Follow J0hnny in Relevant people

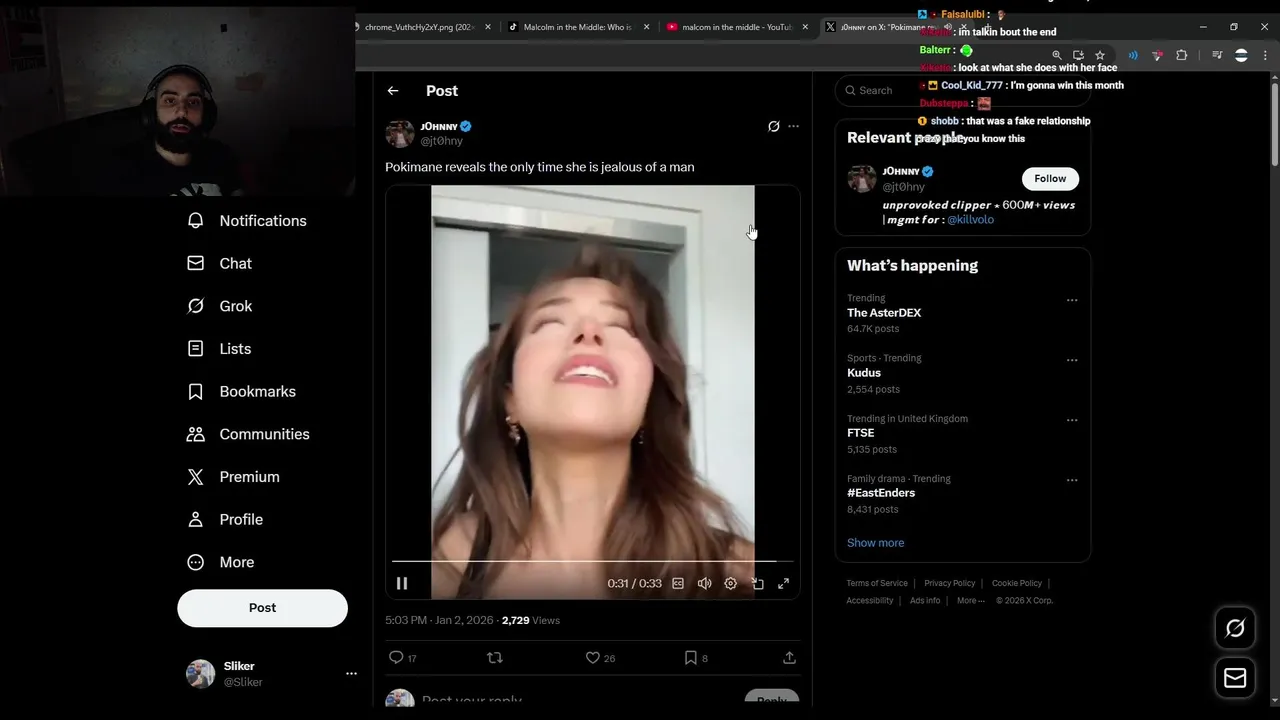click(1050, 178)
